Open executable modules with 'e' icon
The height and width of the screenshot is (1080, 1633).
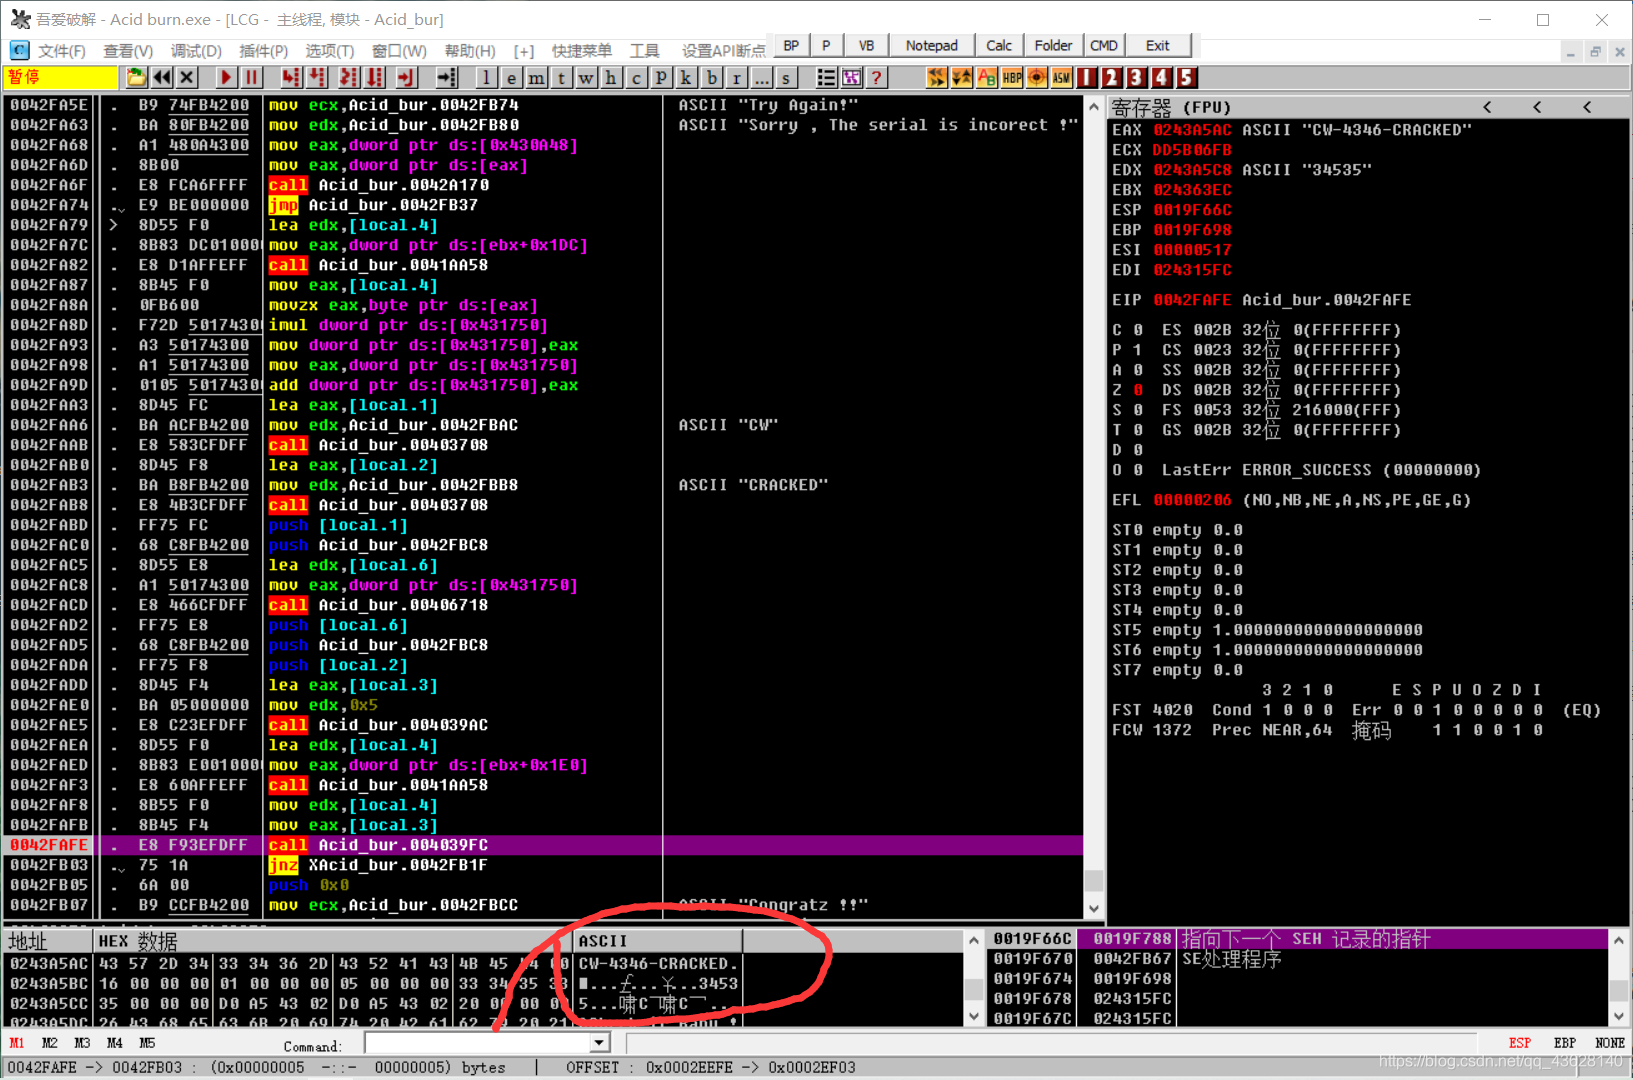point(511,77)
